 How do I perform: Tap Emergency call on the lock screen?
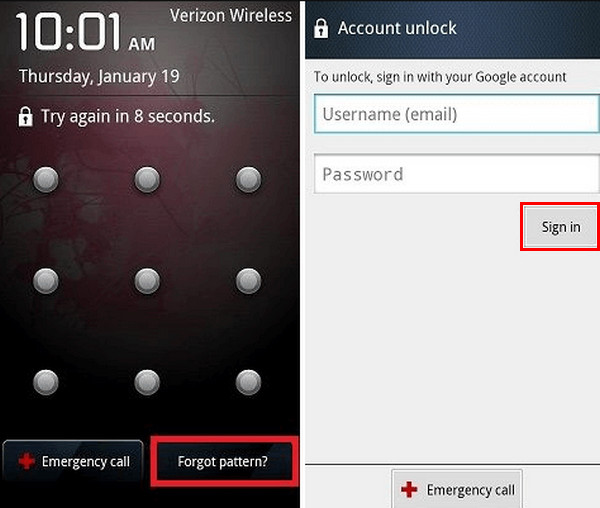(x=73, y=461)
